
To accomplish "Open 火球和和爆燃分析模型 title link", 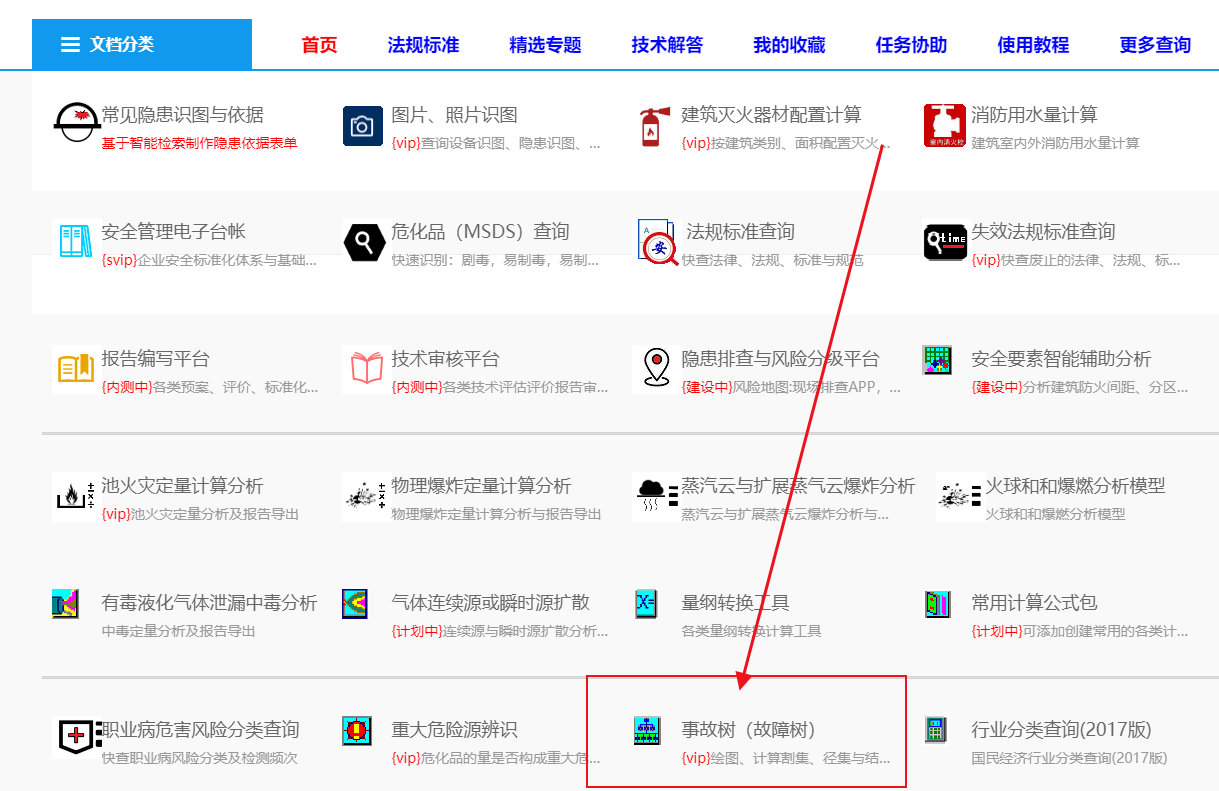I will [1075, 486].
